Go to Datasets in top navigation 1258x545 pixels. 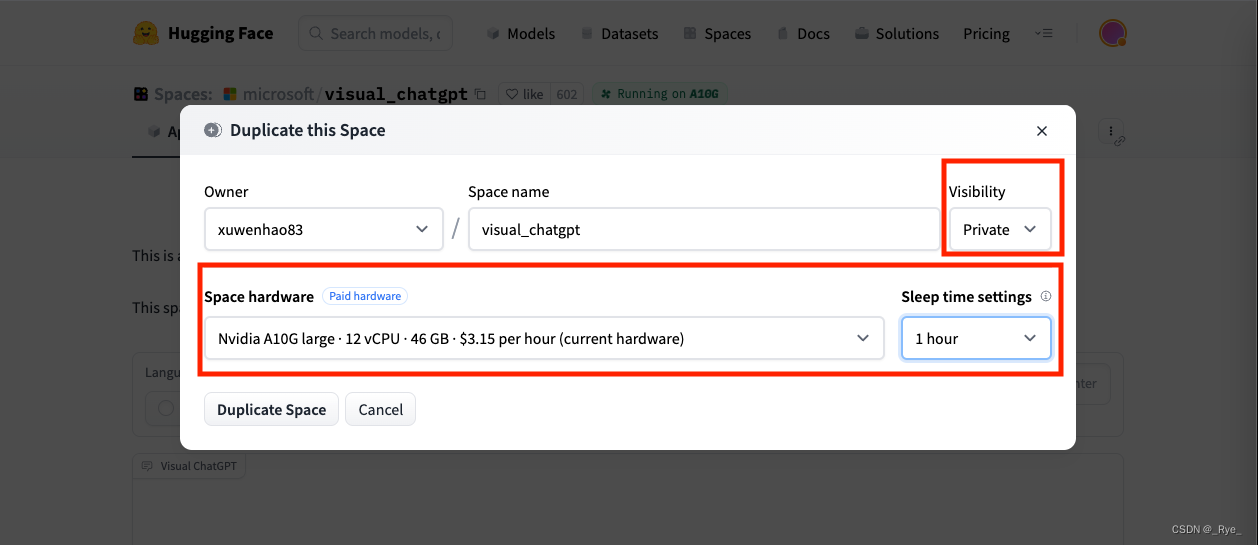(619, 33)
